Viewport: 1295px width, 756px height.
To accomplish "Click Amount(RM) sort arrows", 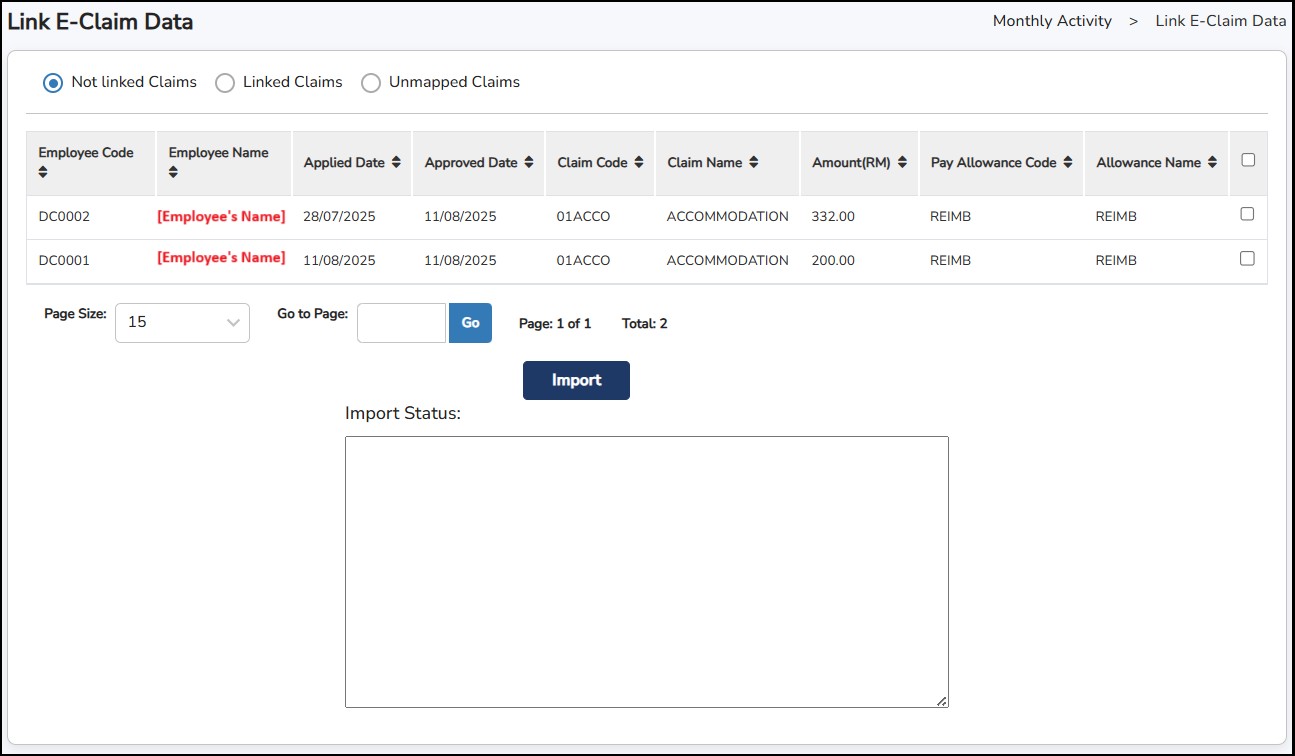I will tap(902, 162).
